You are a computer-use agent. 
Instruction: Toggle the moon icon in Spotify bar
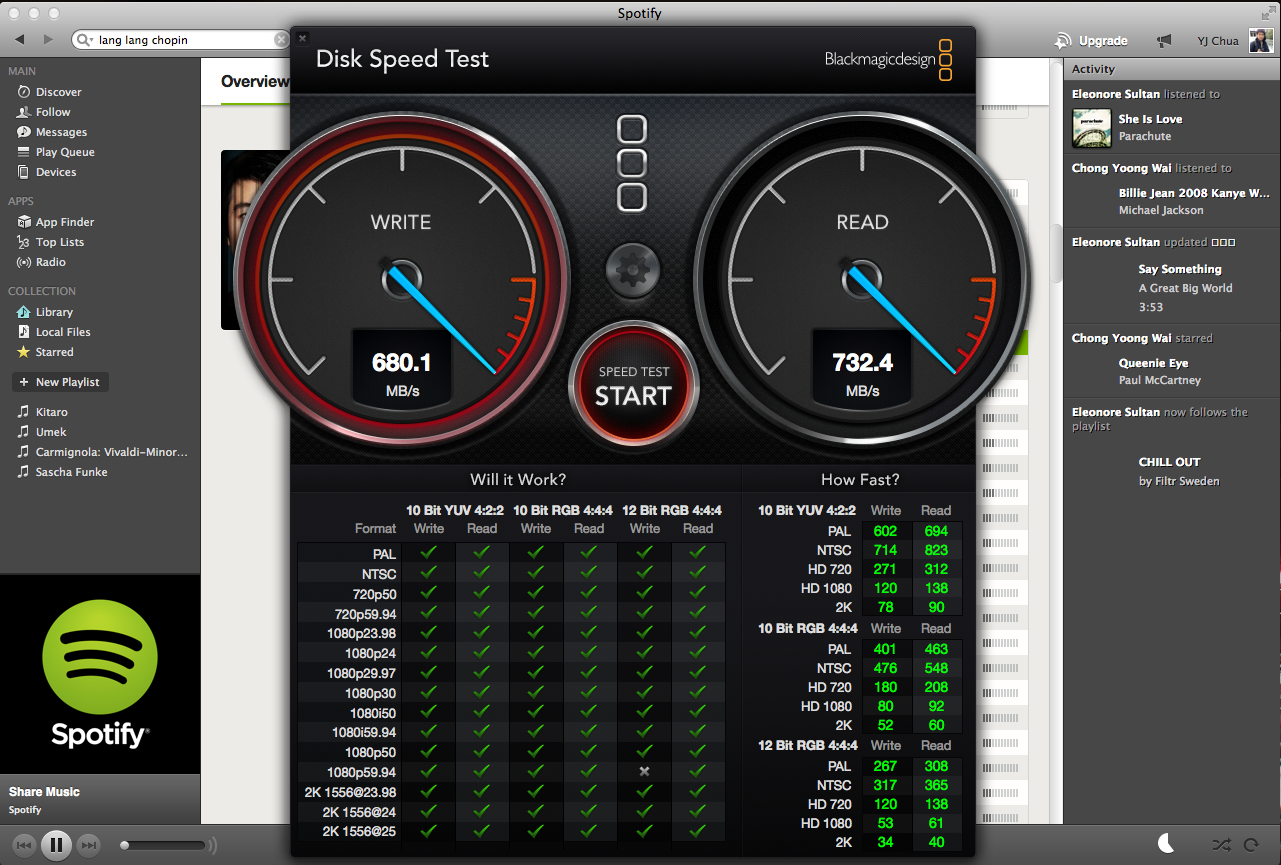click(1166, 844)
